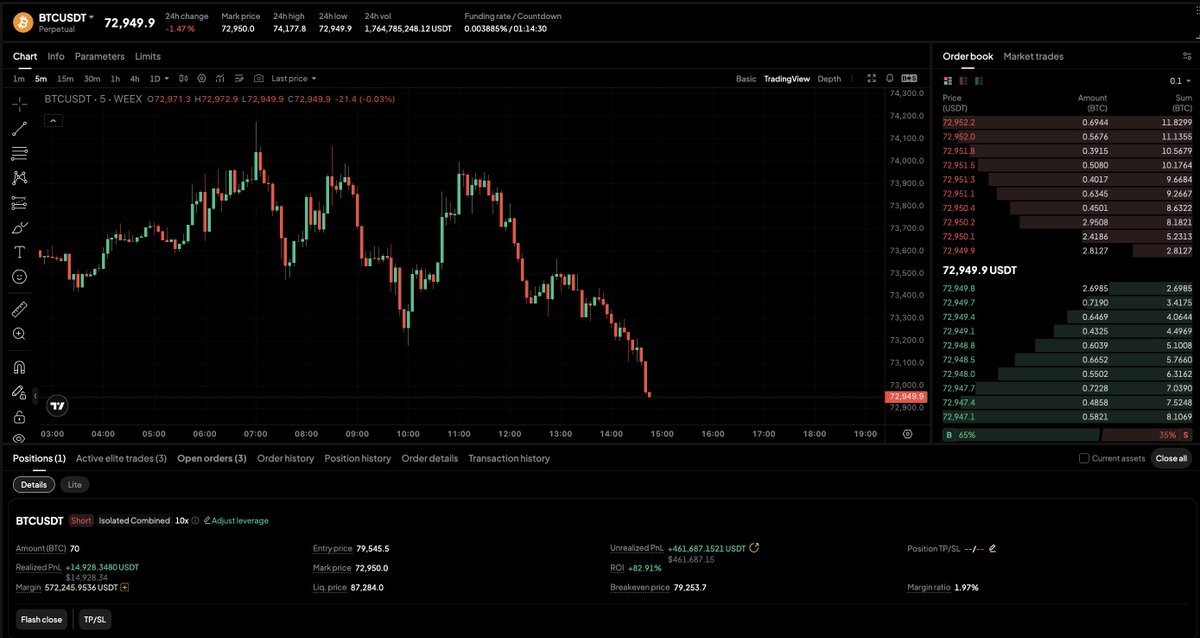Image resolution: width=1200 pixels, height=638 pixels.
Task: Switch to the Limits tab
Action: 148,56
